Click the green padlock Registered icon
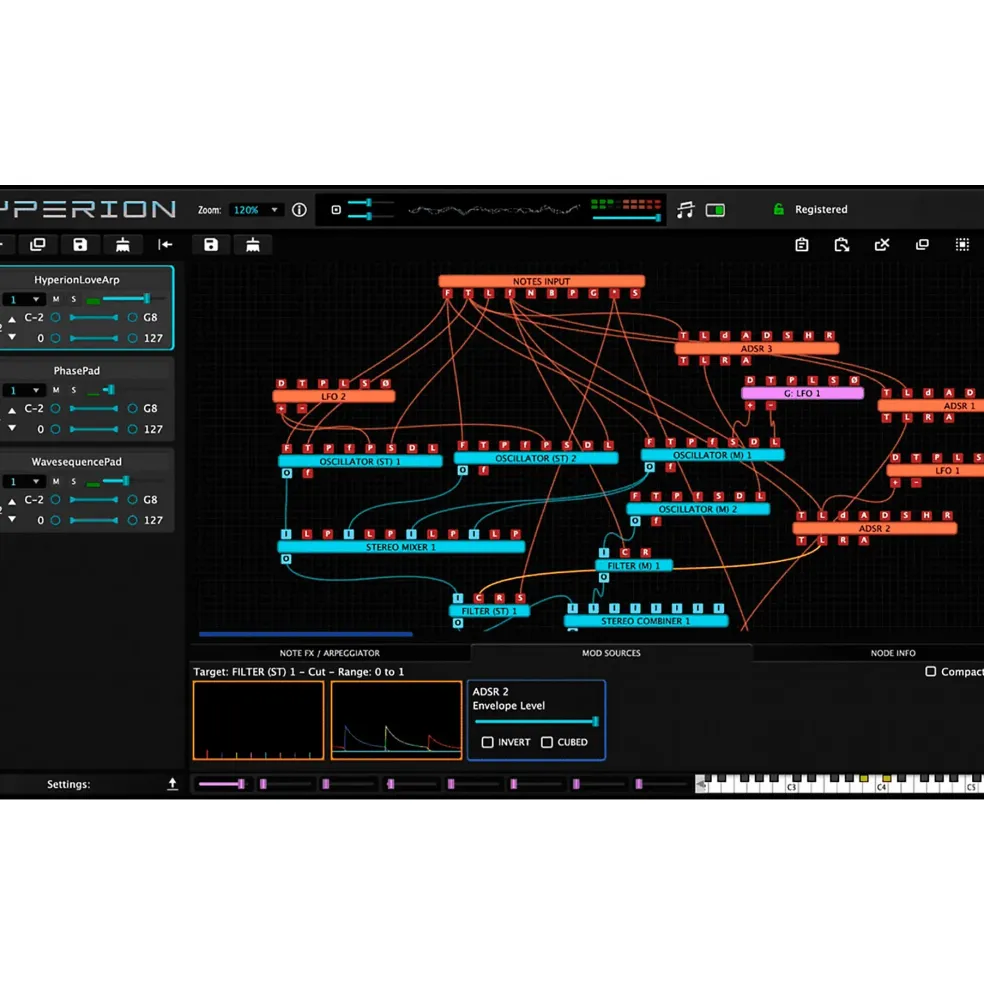Screen dimensions: 984x985 click(779, 210)
